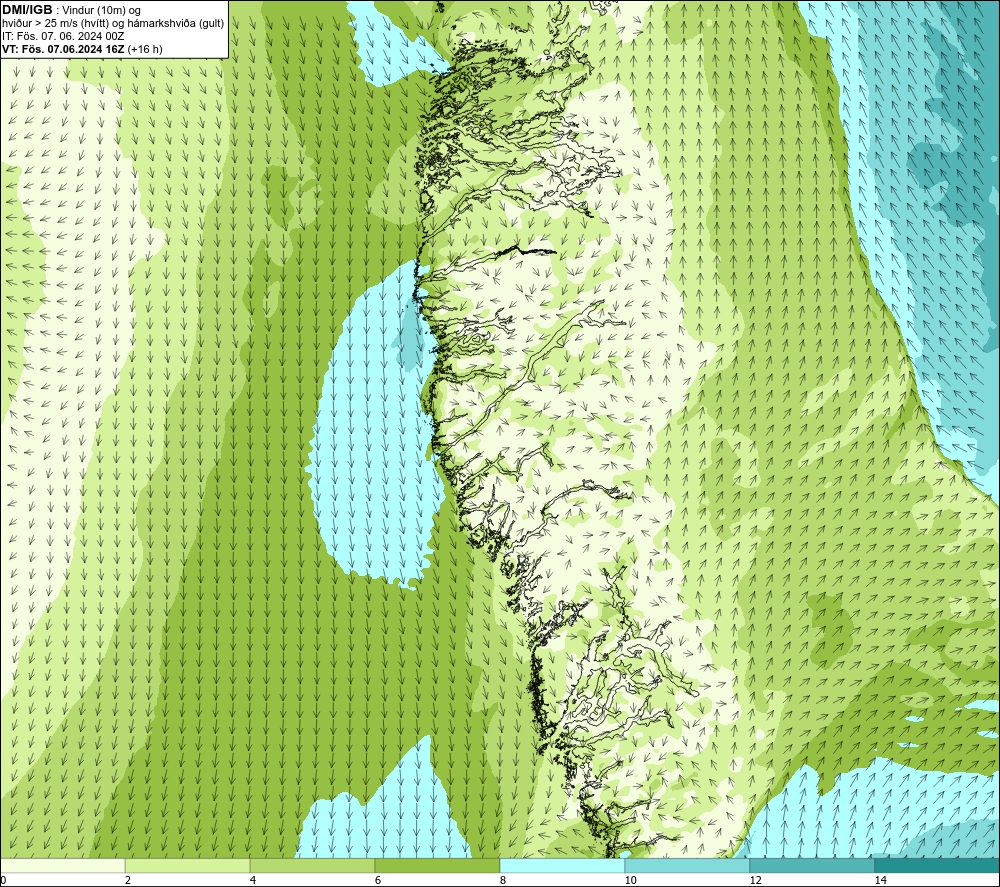1000x887 pixels.
Task: Click the DMI/IGB title text
Action: coord(27,10)
